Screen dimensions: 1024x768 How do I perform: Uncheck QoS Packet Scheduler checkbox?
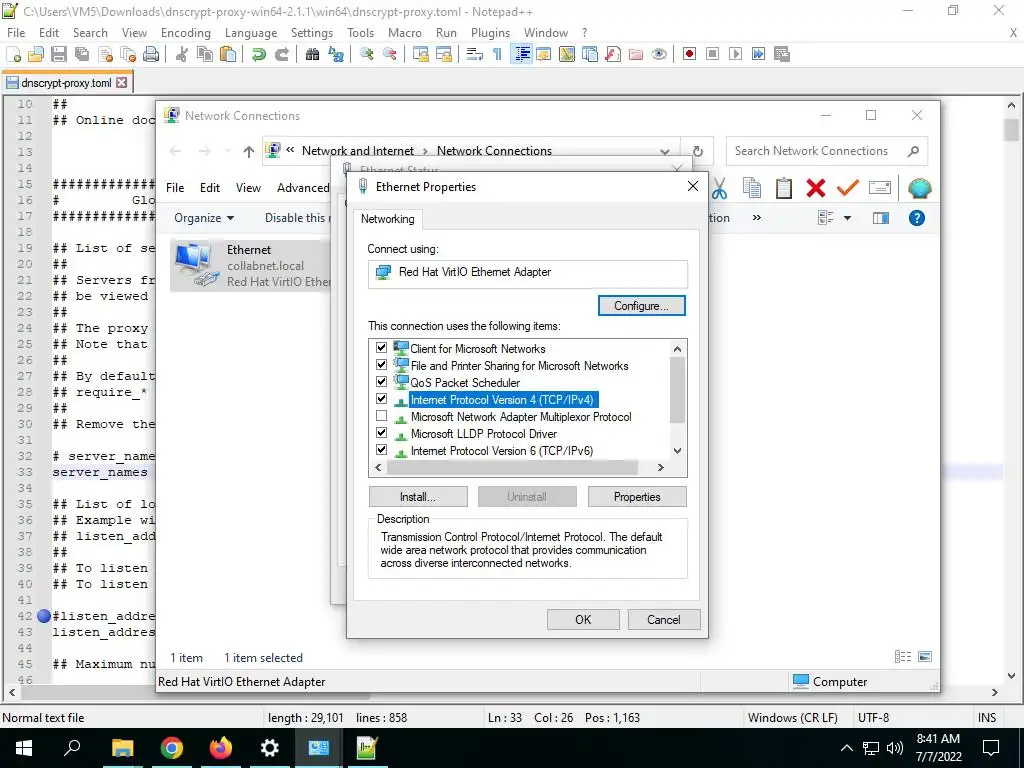(x=381, y=382)
